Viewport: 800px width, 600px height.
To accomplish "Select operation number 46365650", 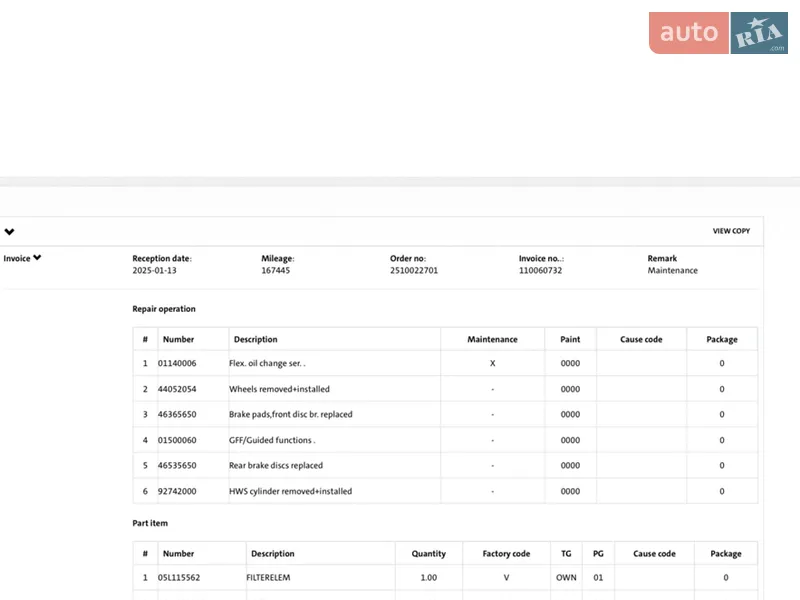I will (x=177, y=414).
